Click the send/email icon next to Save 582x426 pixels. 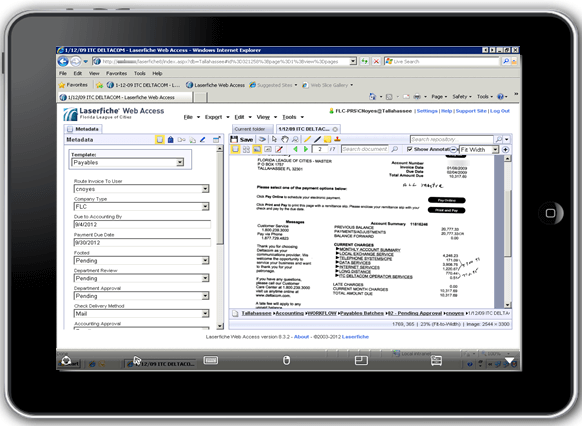(262, 140)
